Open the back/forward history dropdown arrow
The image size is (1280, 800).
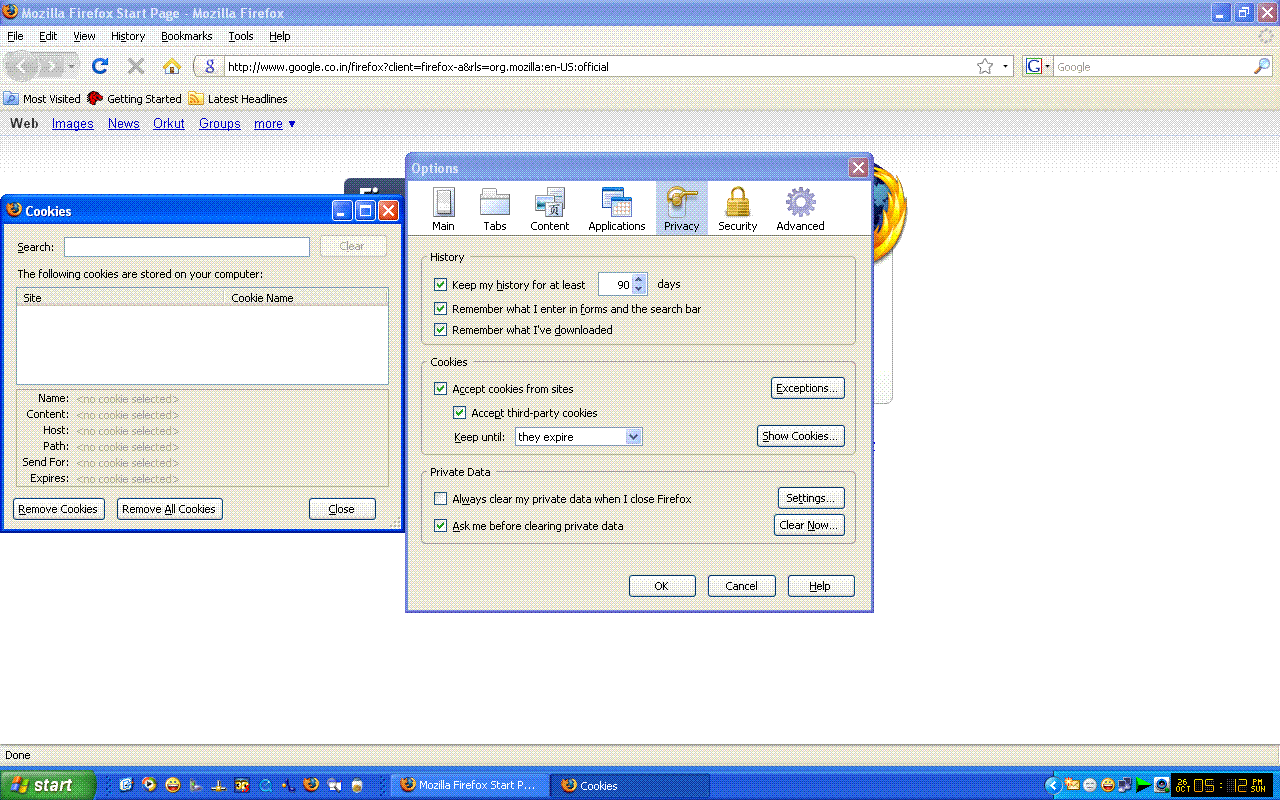[72, 67]
